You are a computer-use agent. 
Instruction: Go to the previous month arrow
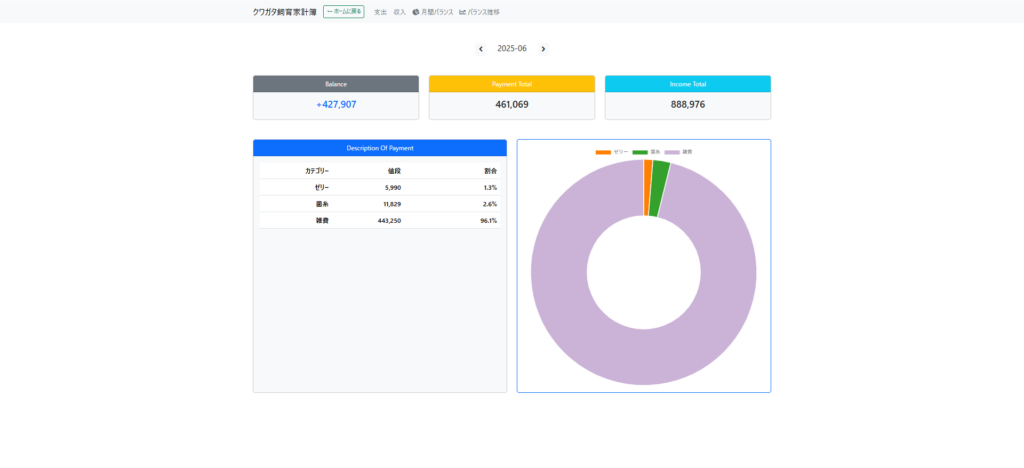tap(481, 49)
